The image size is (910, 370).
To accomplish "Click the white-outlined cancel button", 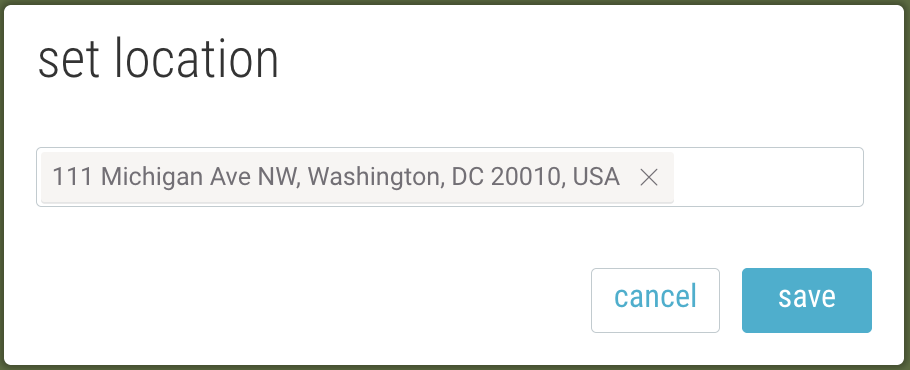I will tap(655, 300).
